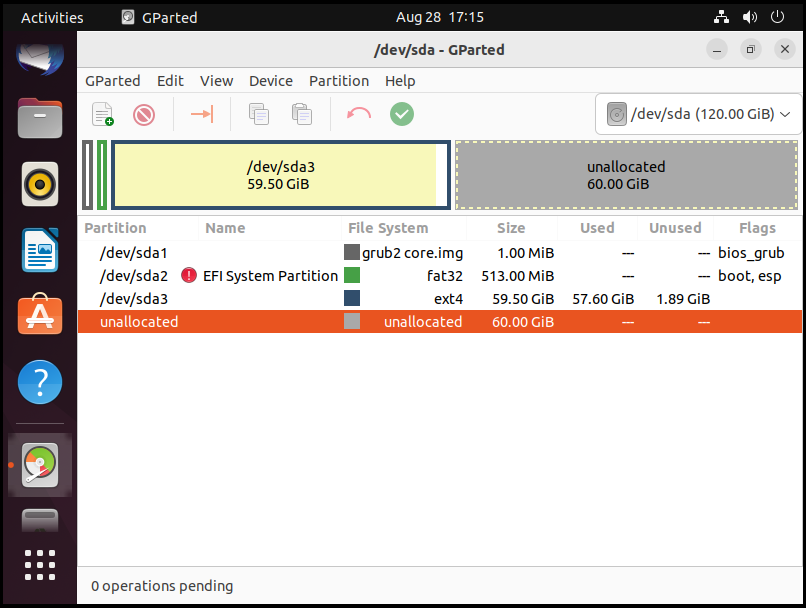Click the New partition toolbar icon
The image size is (806, 608).
click(102, 114)
